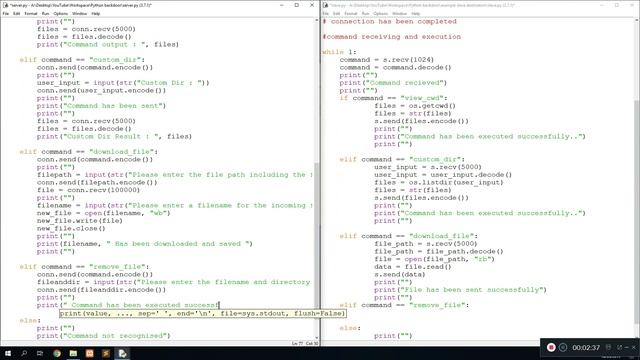Open the orange app icon in taskbar
This screenshot has height=360, width=640.
click(89, 353)
